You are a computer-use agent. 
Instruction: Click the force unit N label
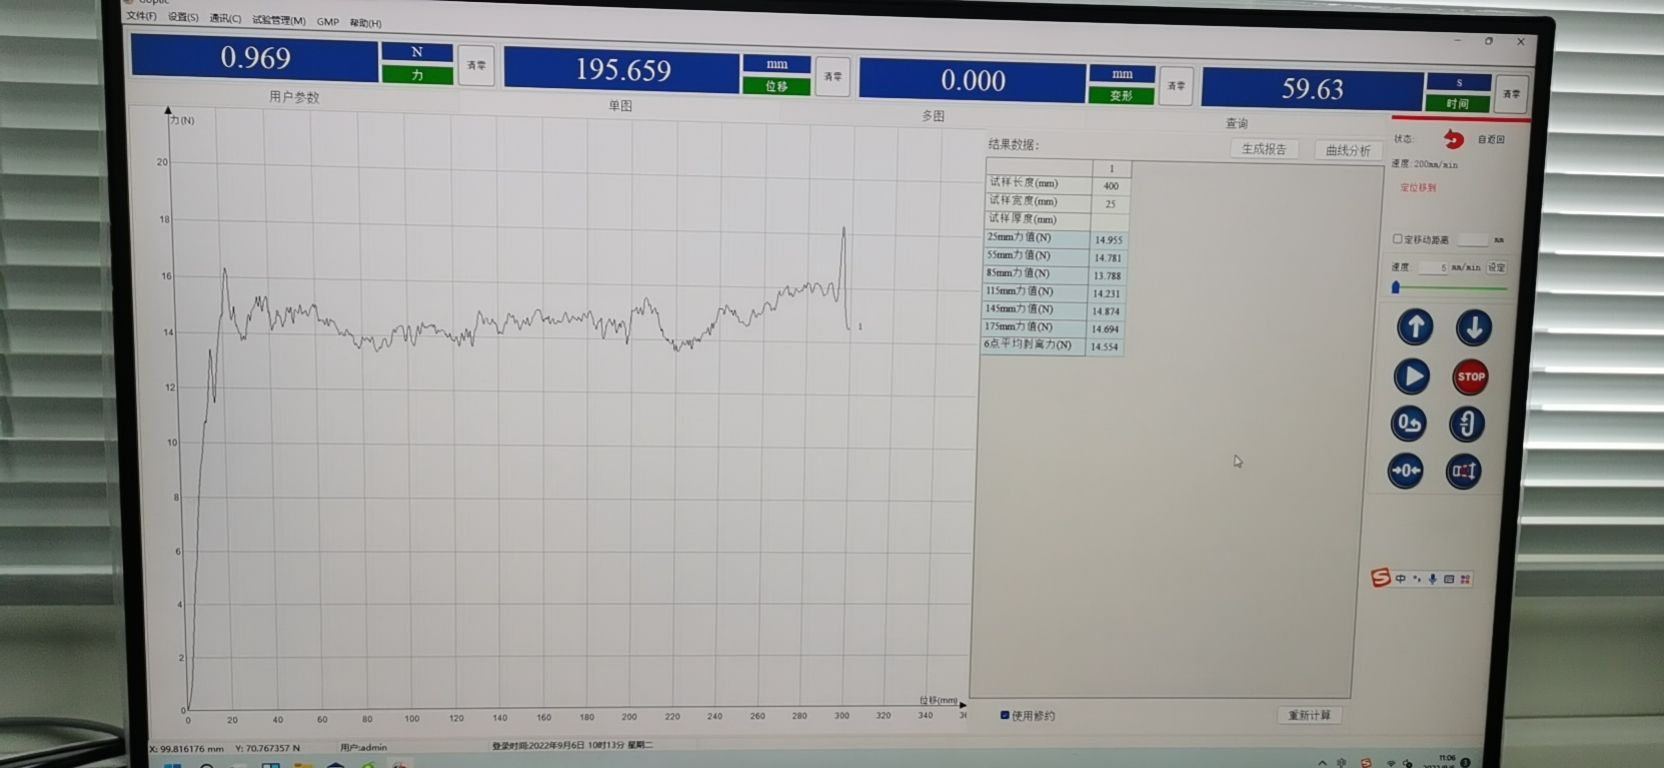[417, 52]
